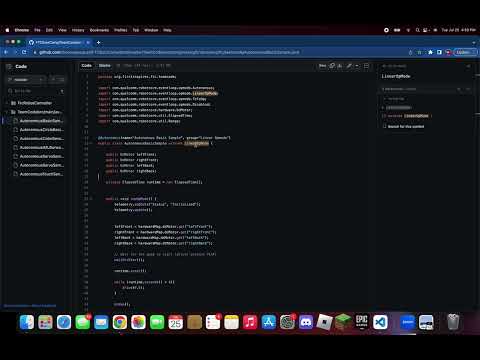Open Epic Games Launcher from the Dock
The image size is (480, 360).
pyautogui.click(x=362, y=322)
